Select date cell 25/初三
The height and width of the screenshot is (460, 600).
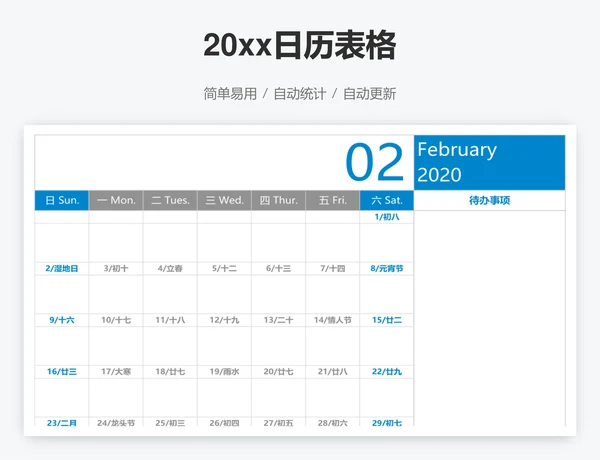170,422
